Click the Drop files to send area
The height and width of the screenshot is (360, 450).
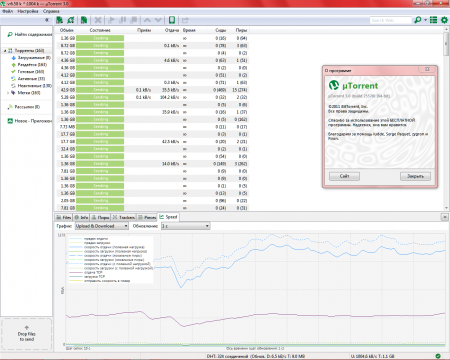coord(27,334)
